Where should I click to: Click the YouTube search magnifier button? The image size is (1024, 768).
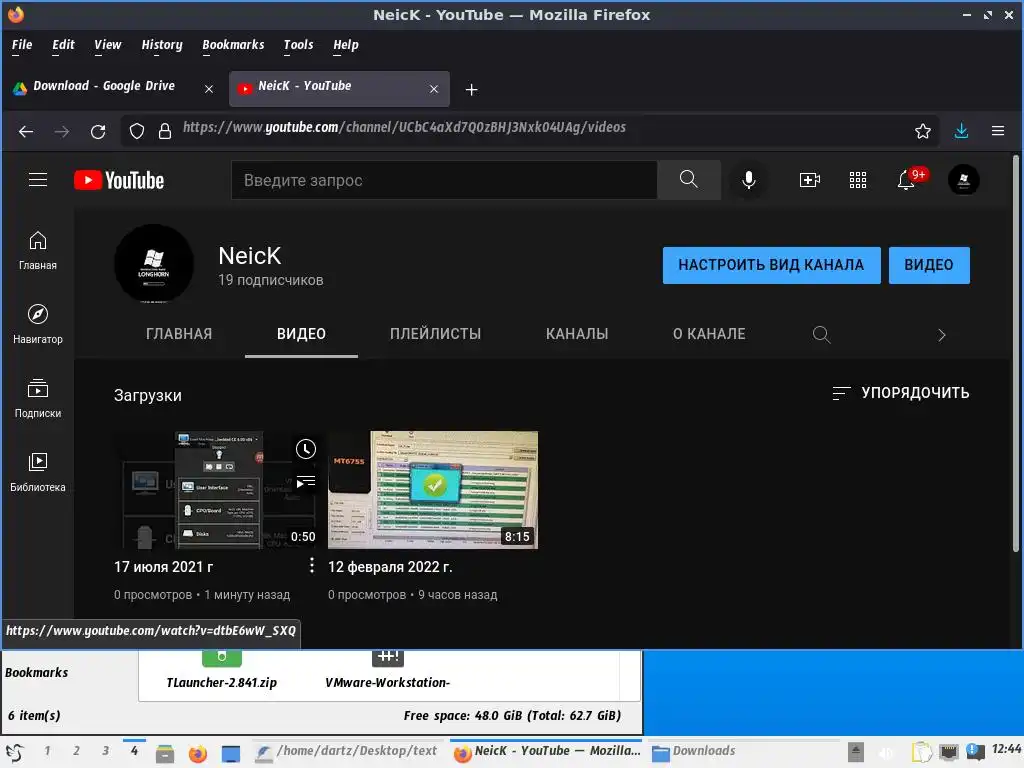click(688, 180)
